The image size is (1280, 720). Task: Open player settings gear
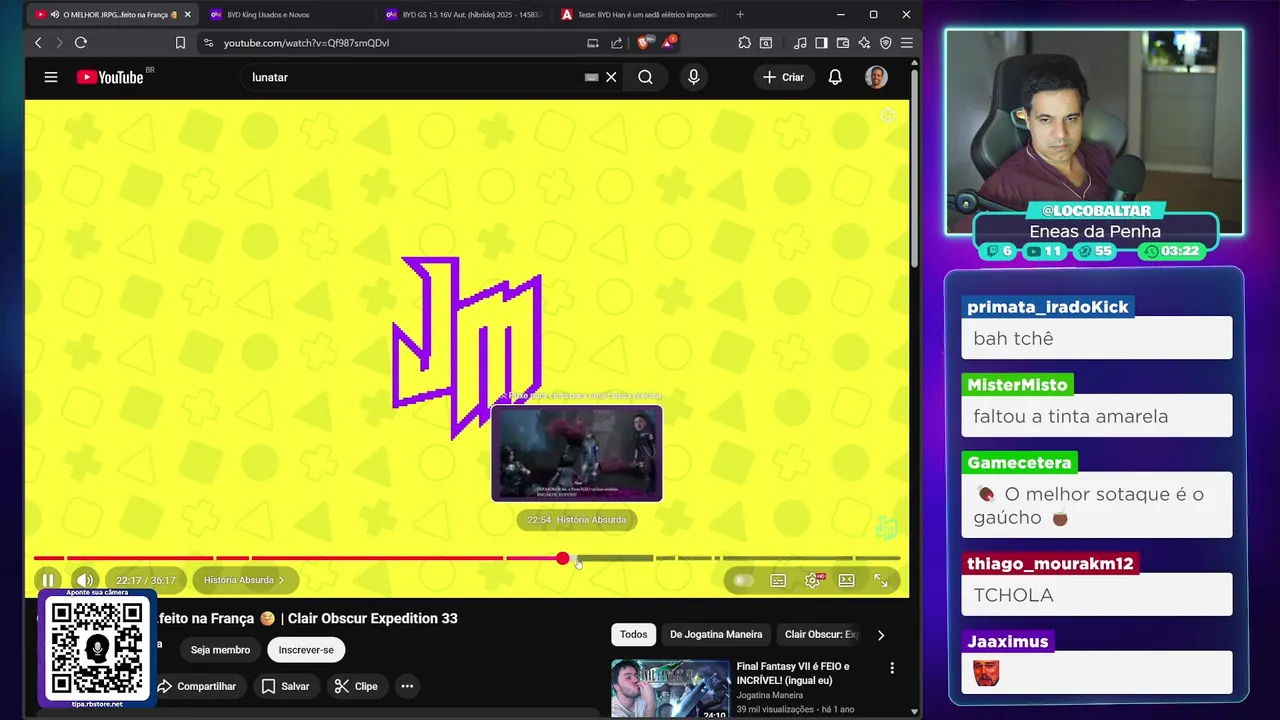point(812,580)
